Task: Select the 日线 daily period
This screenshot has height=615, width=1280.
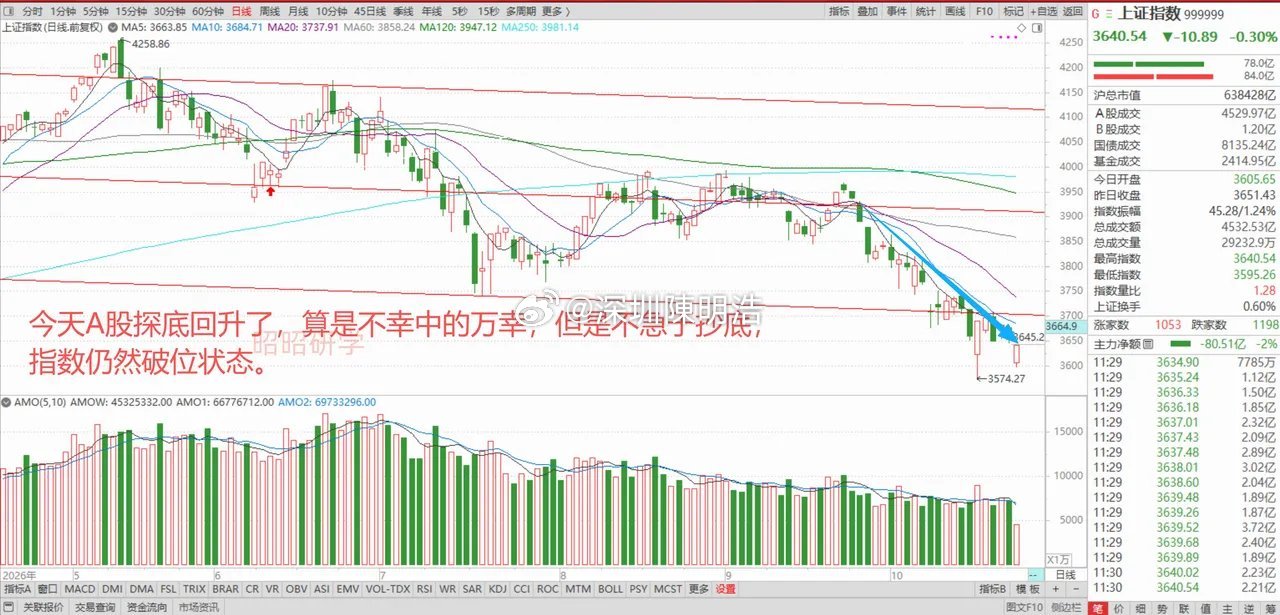Action: (x=242, y=11)
